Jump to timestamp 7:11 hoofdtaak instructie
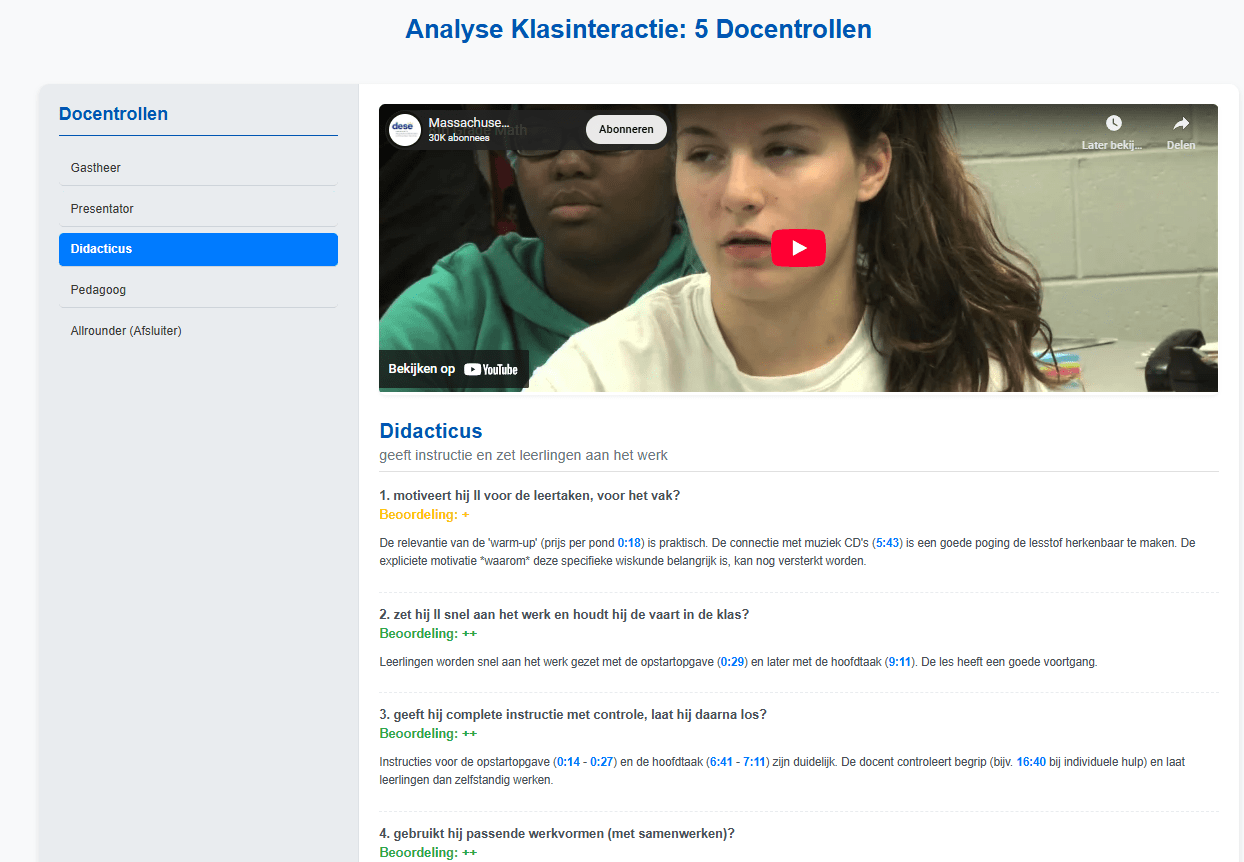This screenshot has width=1244, height=862. click(754, 762)
